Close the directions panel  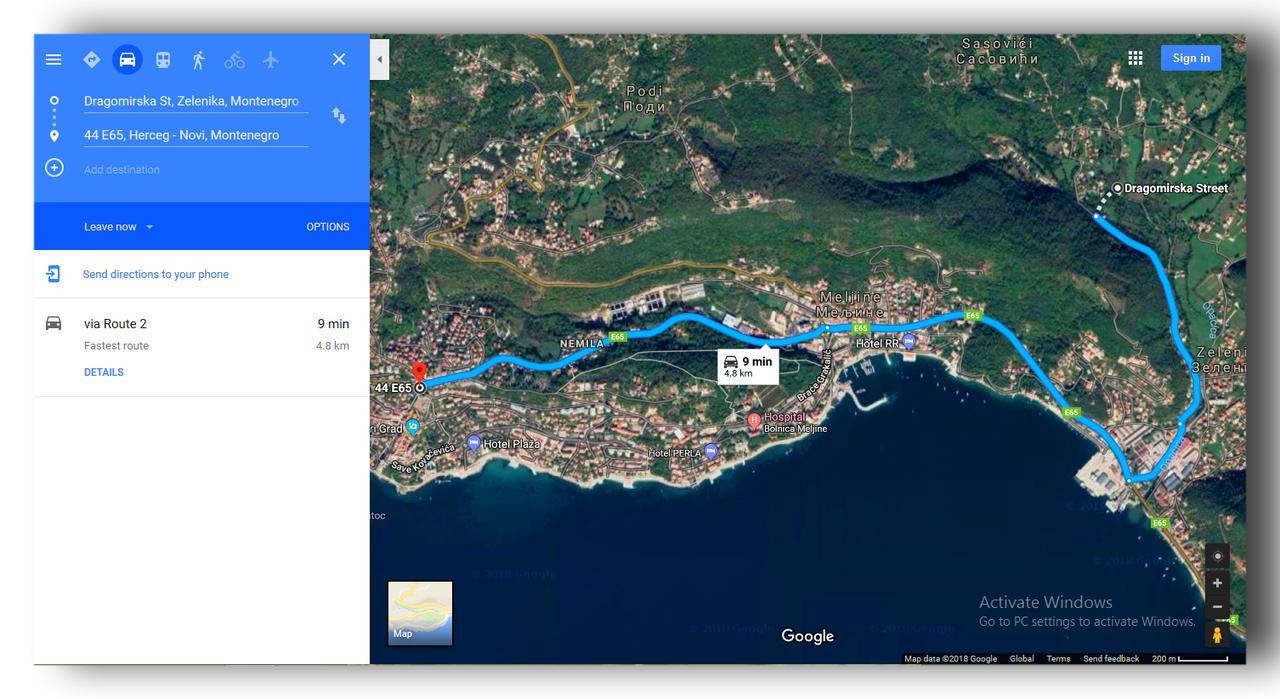[x=339, y=59]
